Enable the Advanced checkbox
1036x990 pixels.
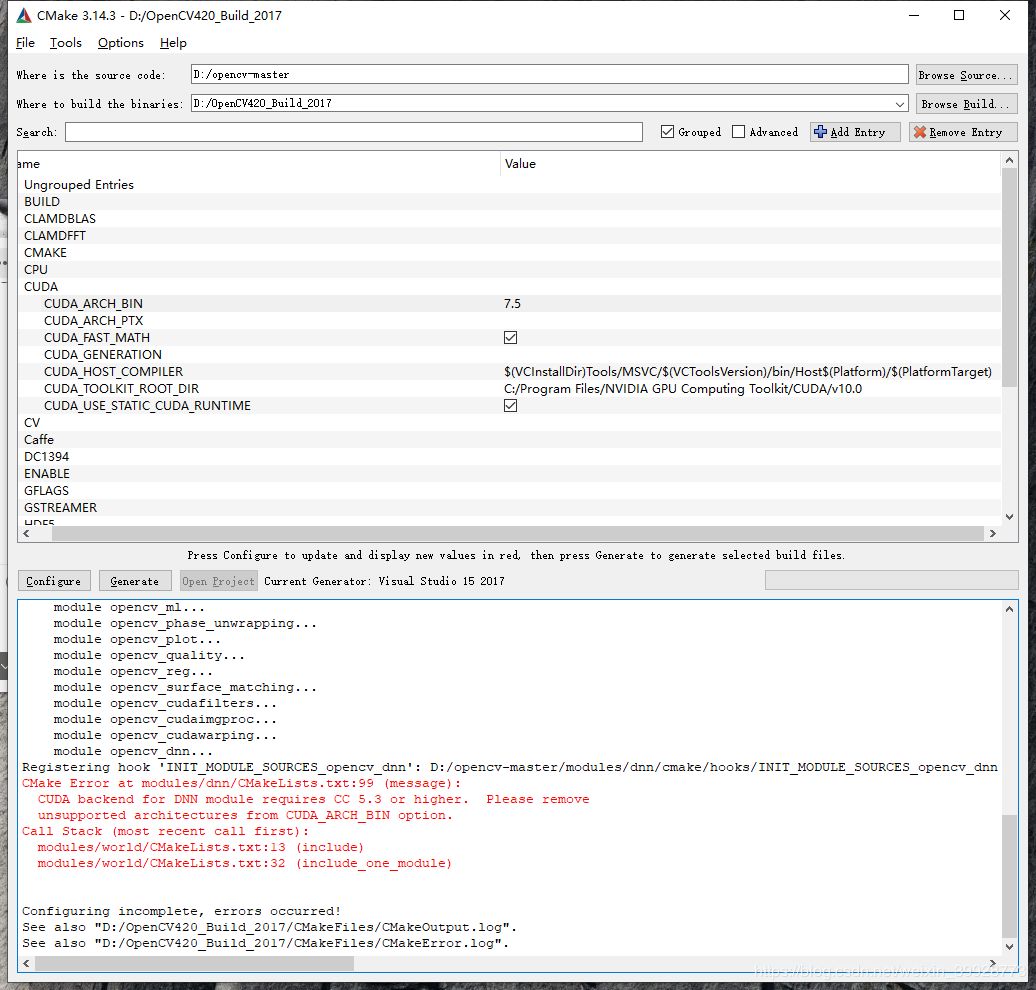[739, 132]
